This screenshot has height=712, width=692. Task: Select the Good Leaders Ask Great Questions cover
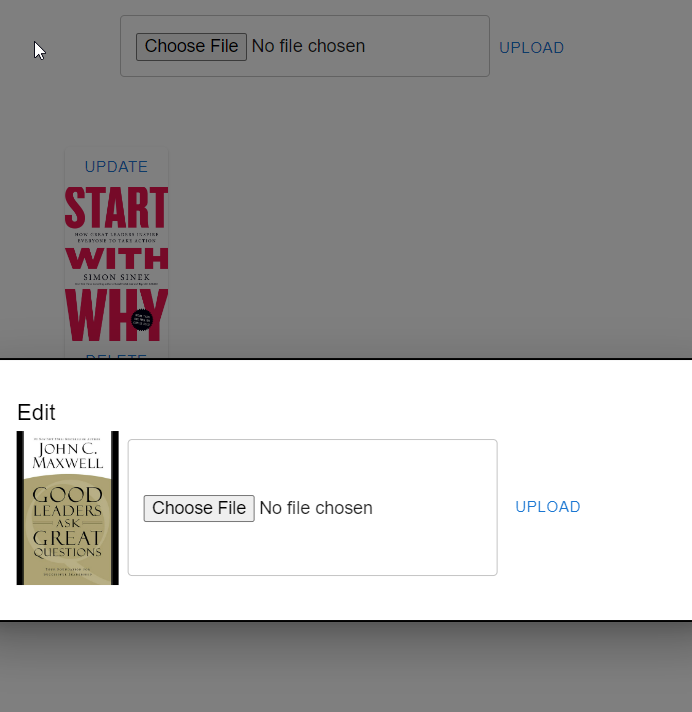[x=68, y=508]
